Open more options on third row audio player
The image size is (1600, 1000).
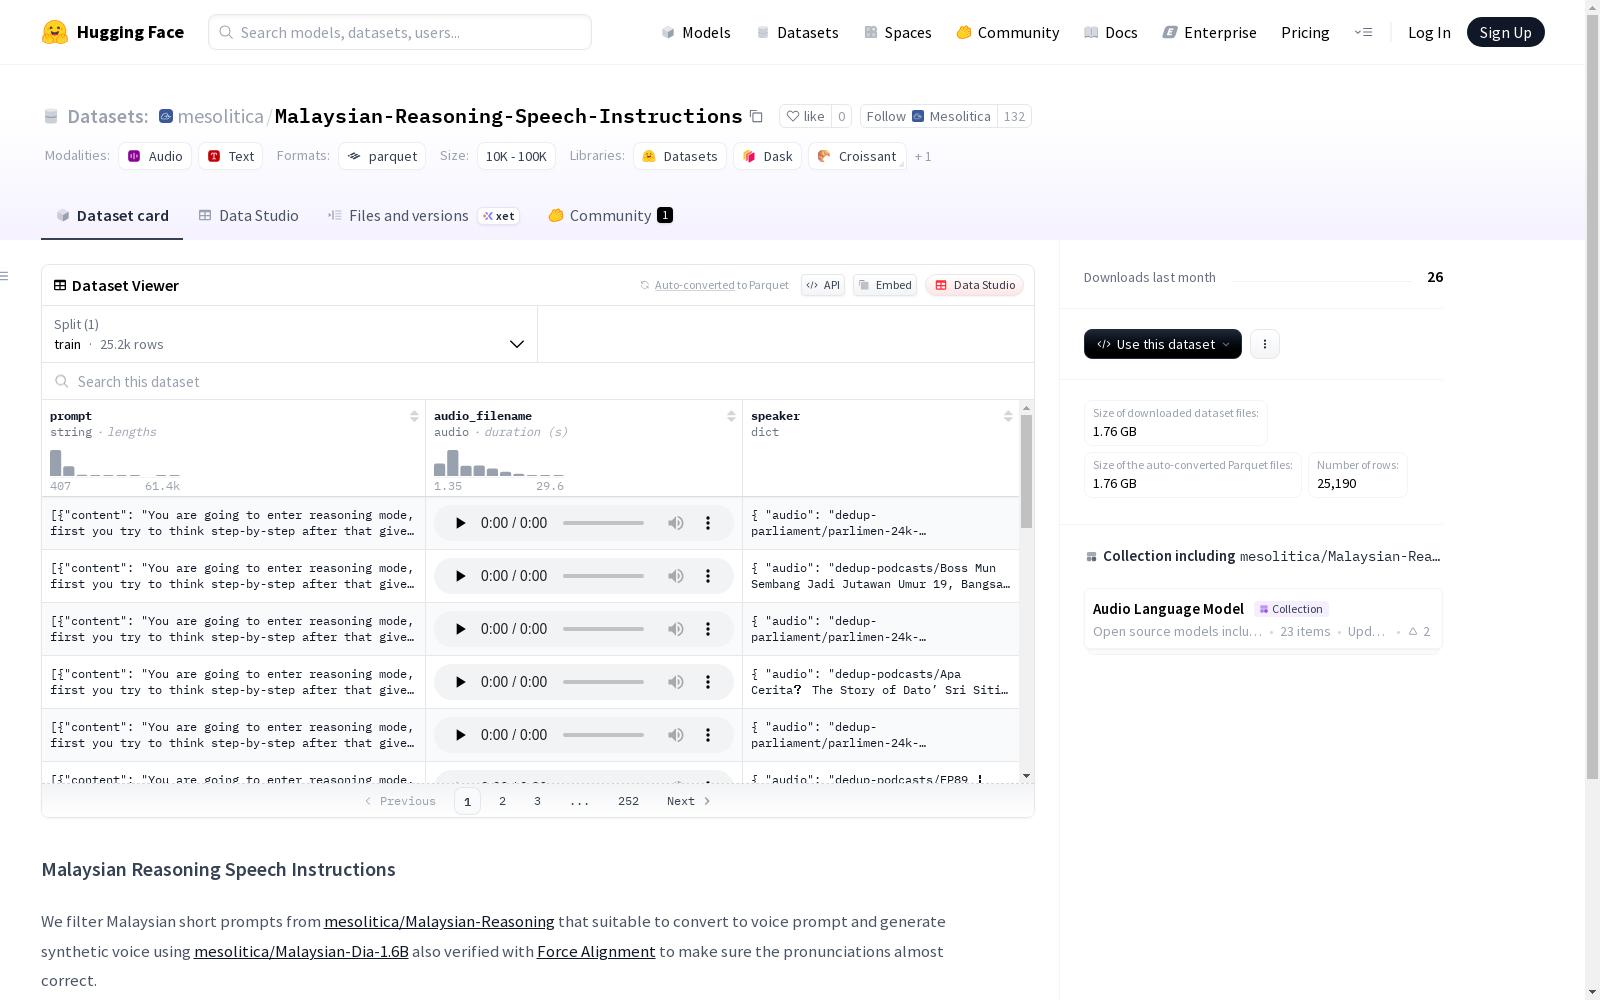point(708,629)
